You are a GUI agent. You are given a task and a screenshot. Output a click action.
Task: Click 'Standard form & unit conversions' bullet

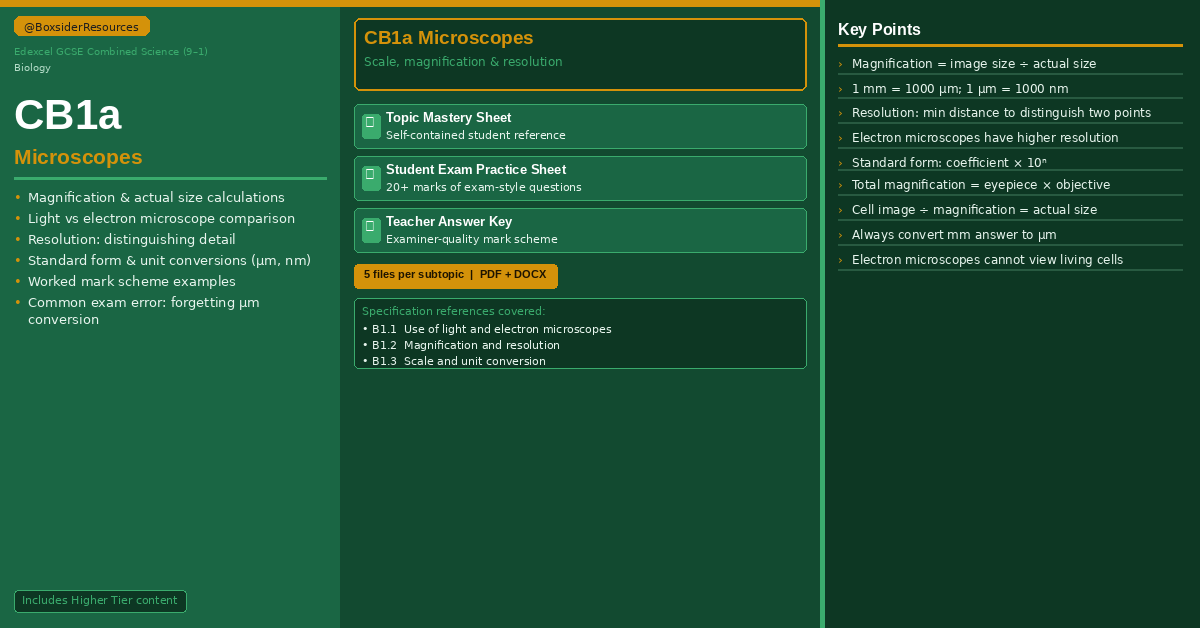pos(169,261)
